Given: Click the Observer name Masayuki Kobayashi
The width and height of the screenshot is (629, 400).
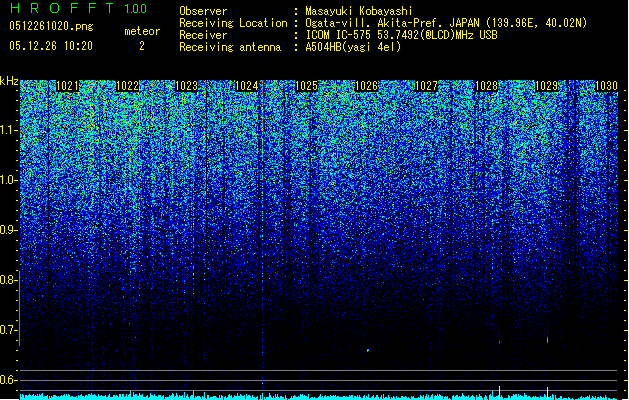Looking at the screenshot, I should coord(359,11).
